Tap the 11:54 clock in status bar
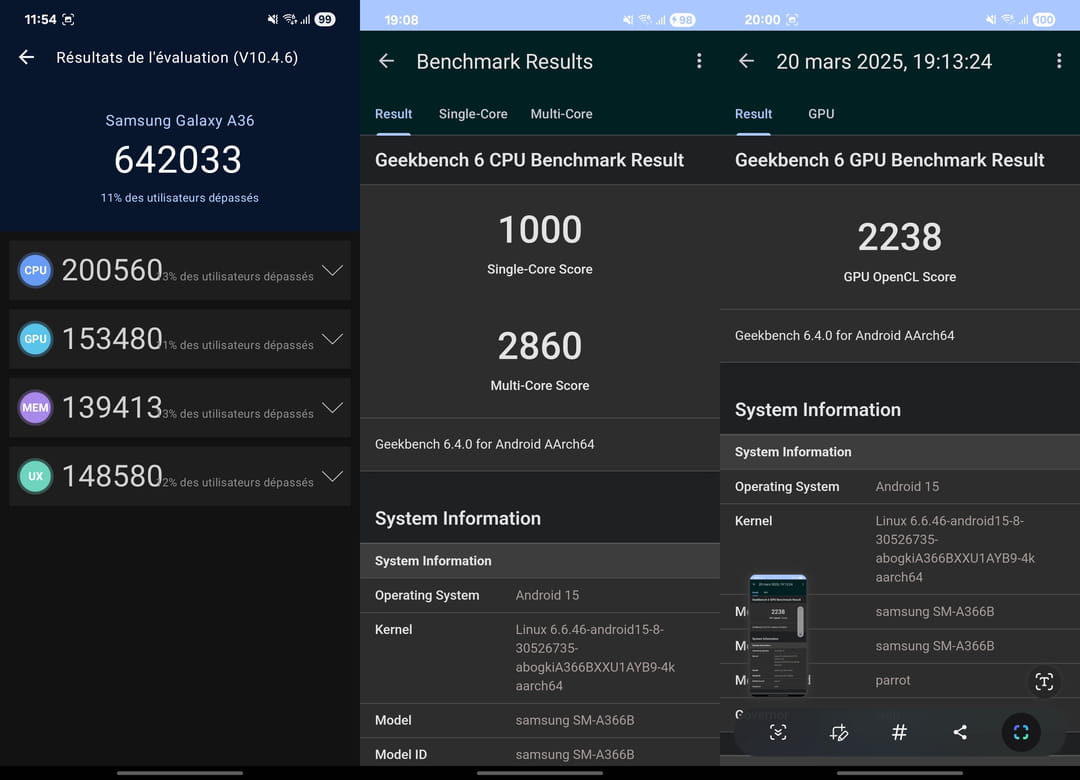1080x780 pixels. (x=40, y=19)
